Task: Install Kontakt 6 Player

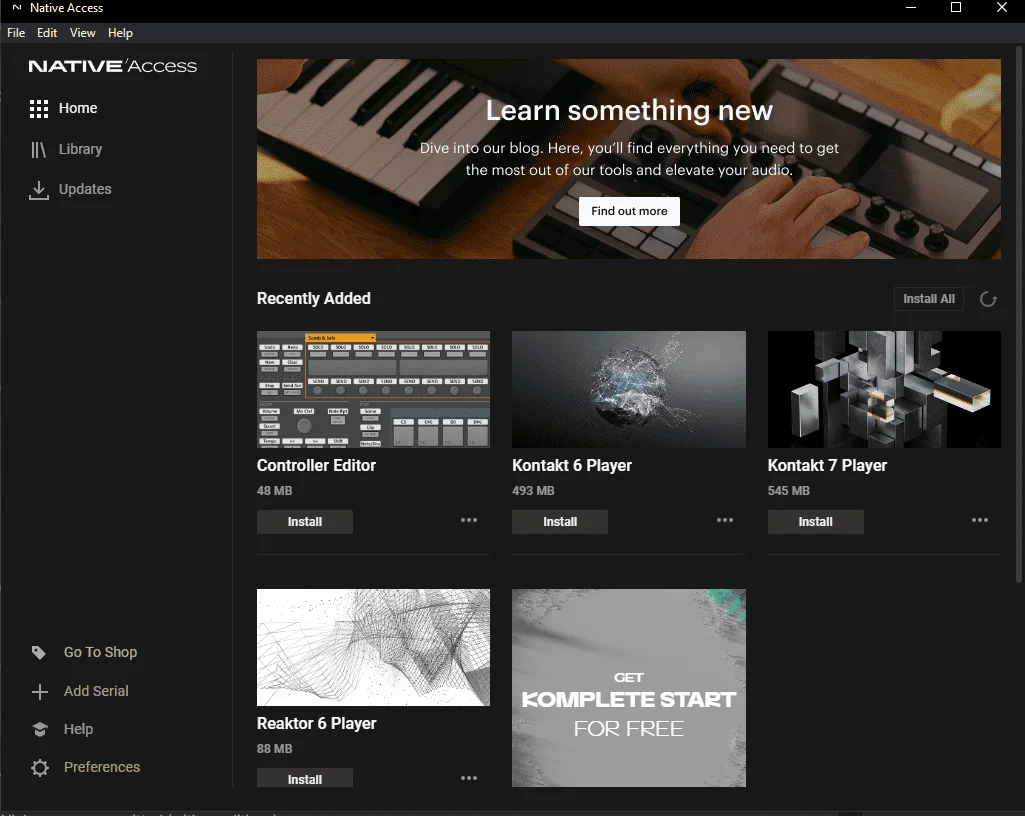Action: pyautogui.click(x=560, y=522)
